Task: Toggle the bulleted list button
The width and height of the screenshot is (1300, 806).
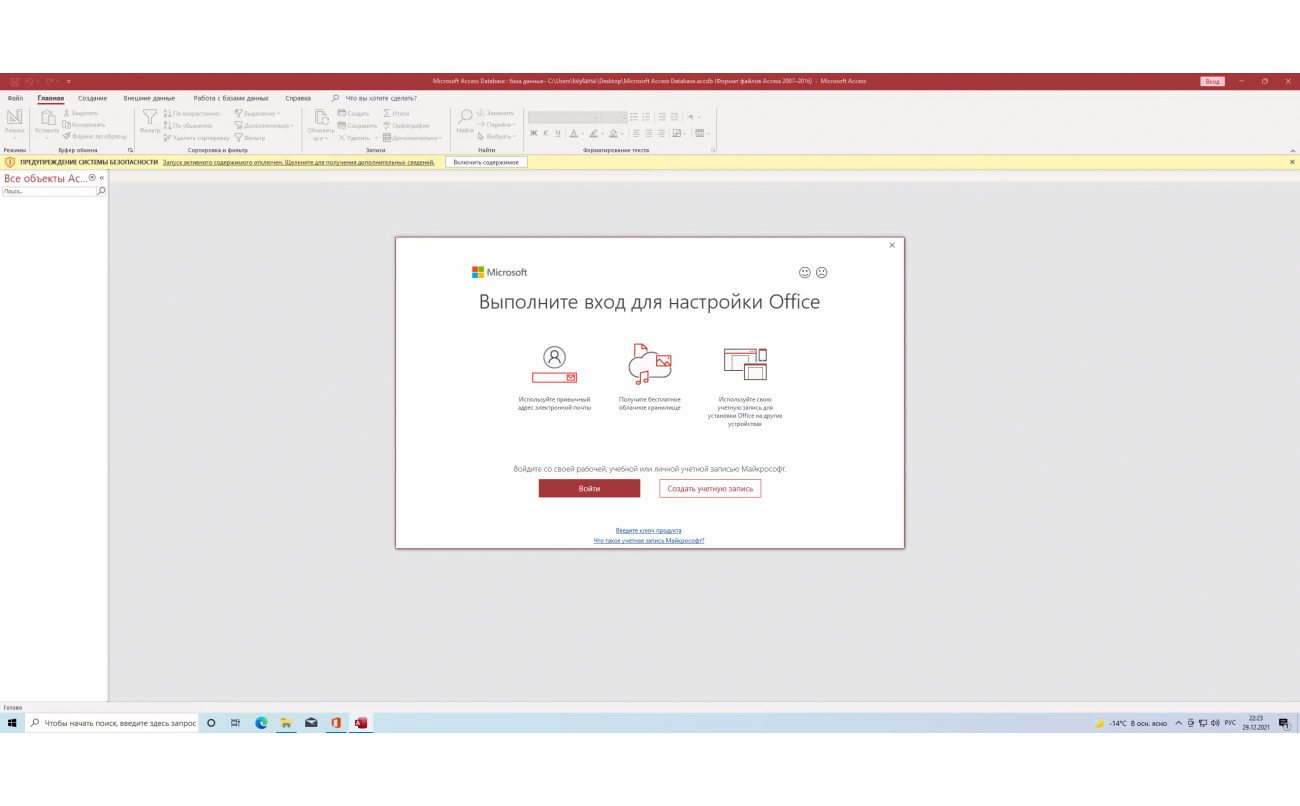Action: 634,117
